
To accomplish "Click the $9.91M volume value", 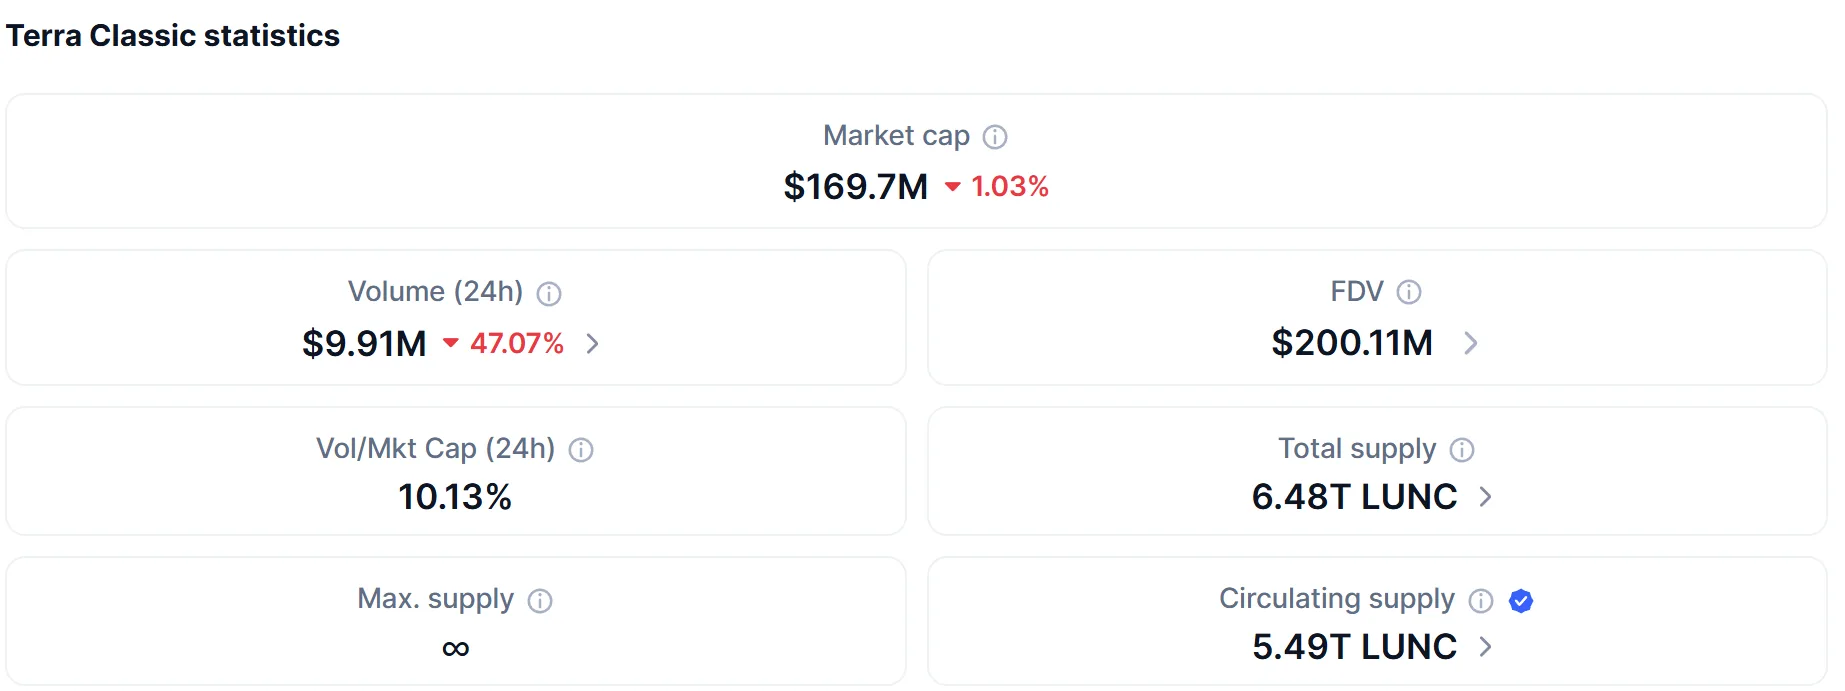I will pyautogui.click(x=364, y=344).
